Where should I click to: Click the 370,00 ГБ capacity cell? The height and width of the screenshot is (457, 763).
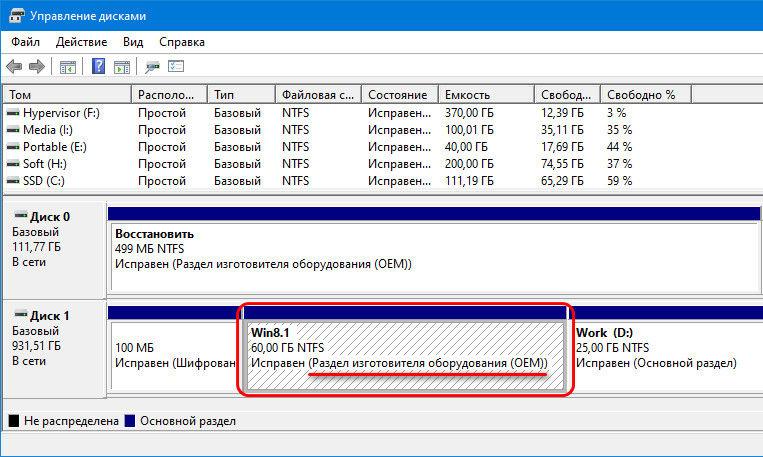pos(469,113)
